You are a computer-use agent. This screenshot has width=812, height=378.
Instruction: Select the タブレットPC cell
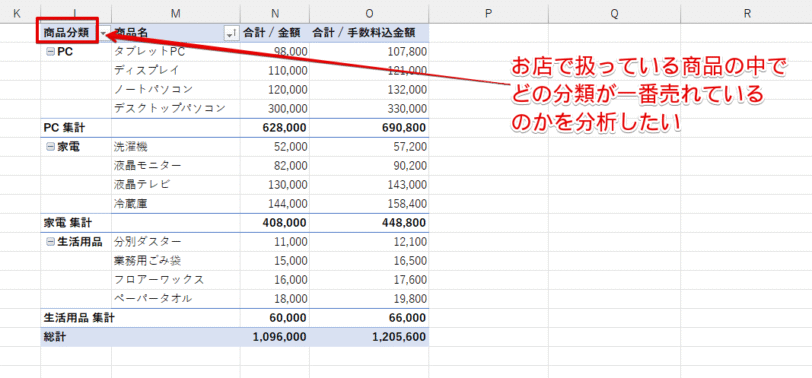tap(176, 52)
